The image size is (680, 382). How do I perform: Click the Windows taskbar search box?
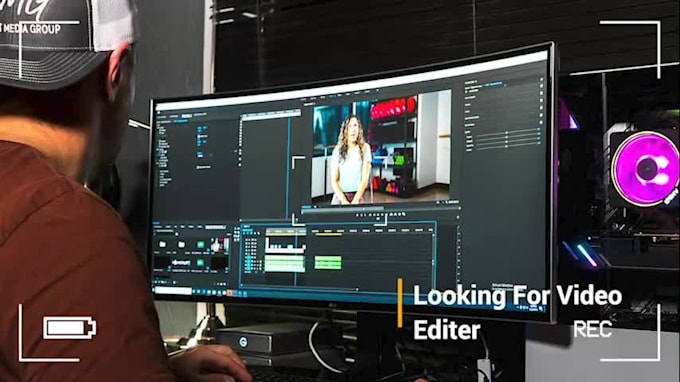click(173, 291)
